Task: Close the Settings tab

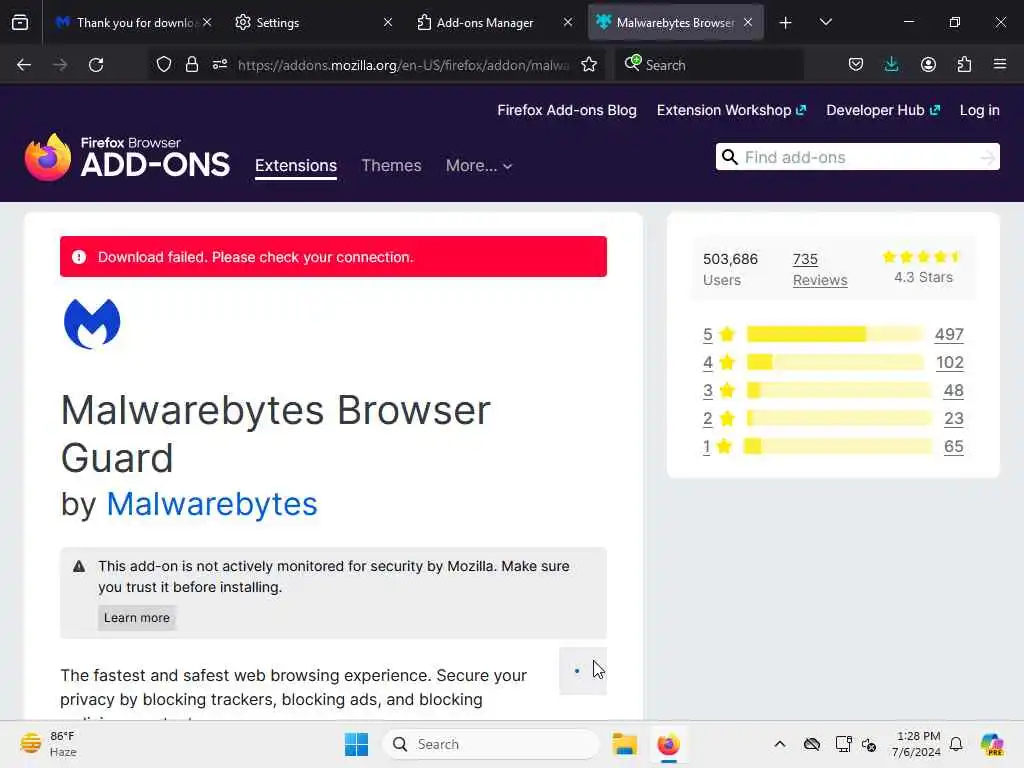Action: (388, 22)
